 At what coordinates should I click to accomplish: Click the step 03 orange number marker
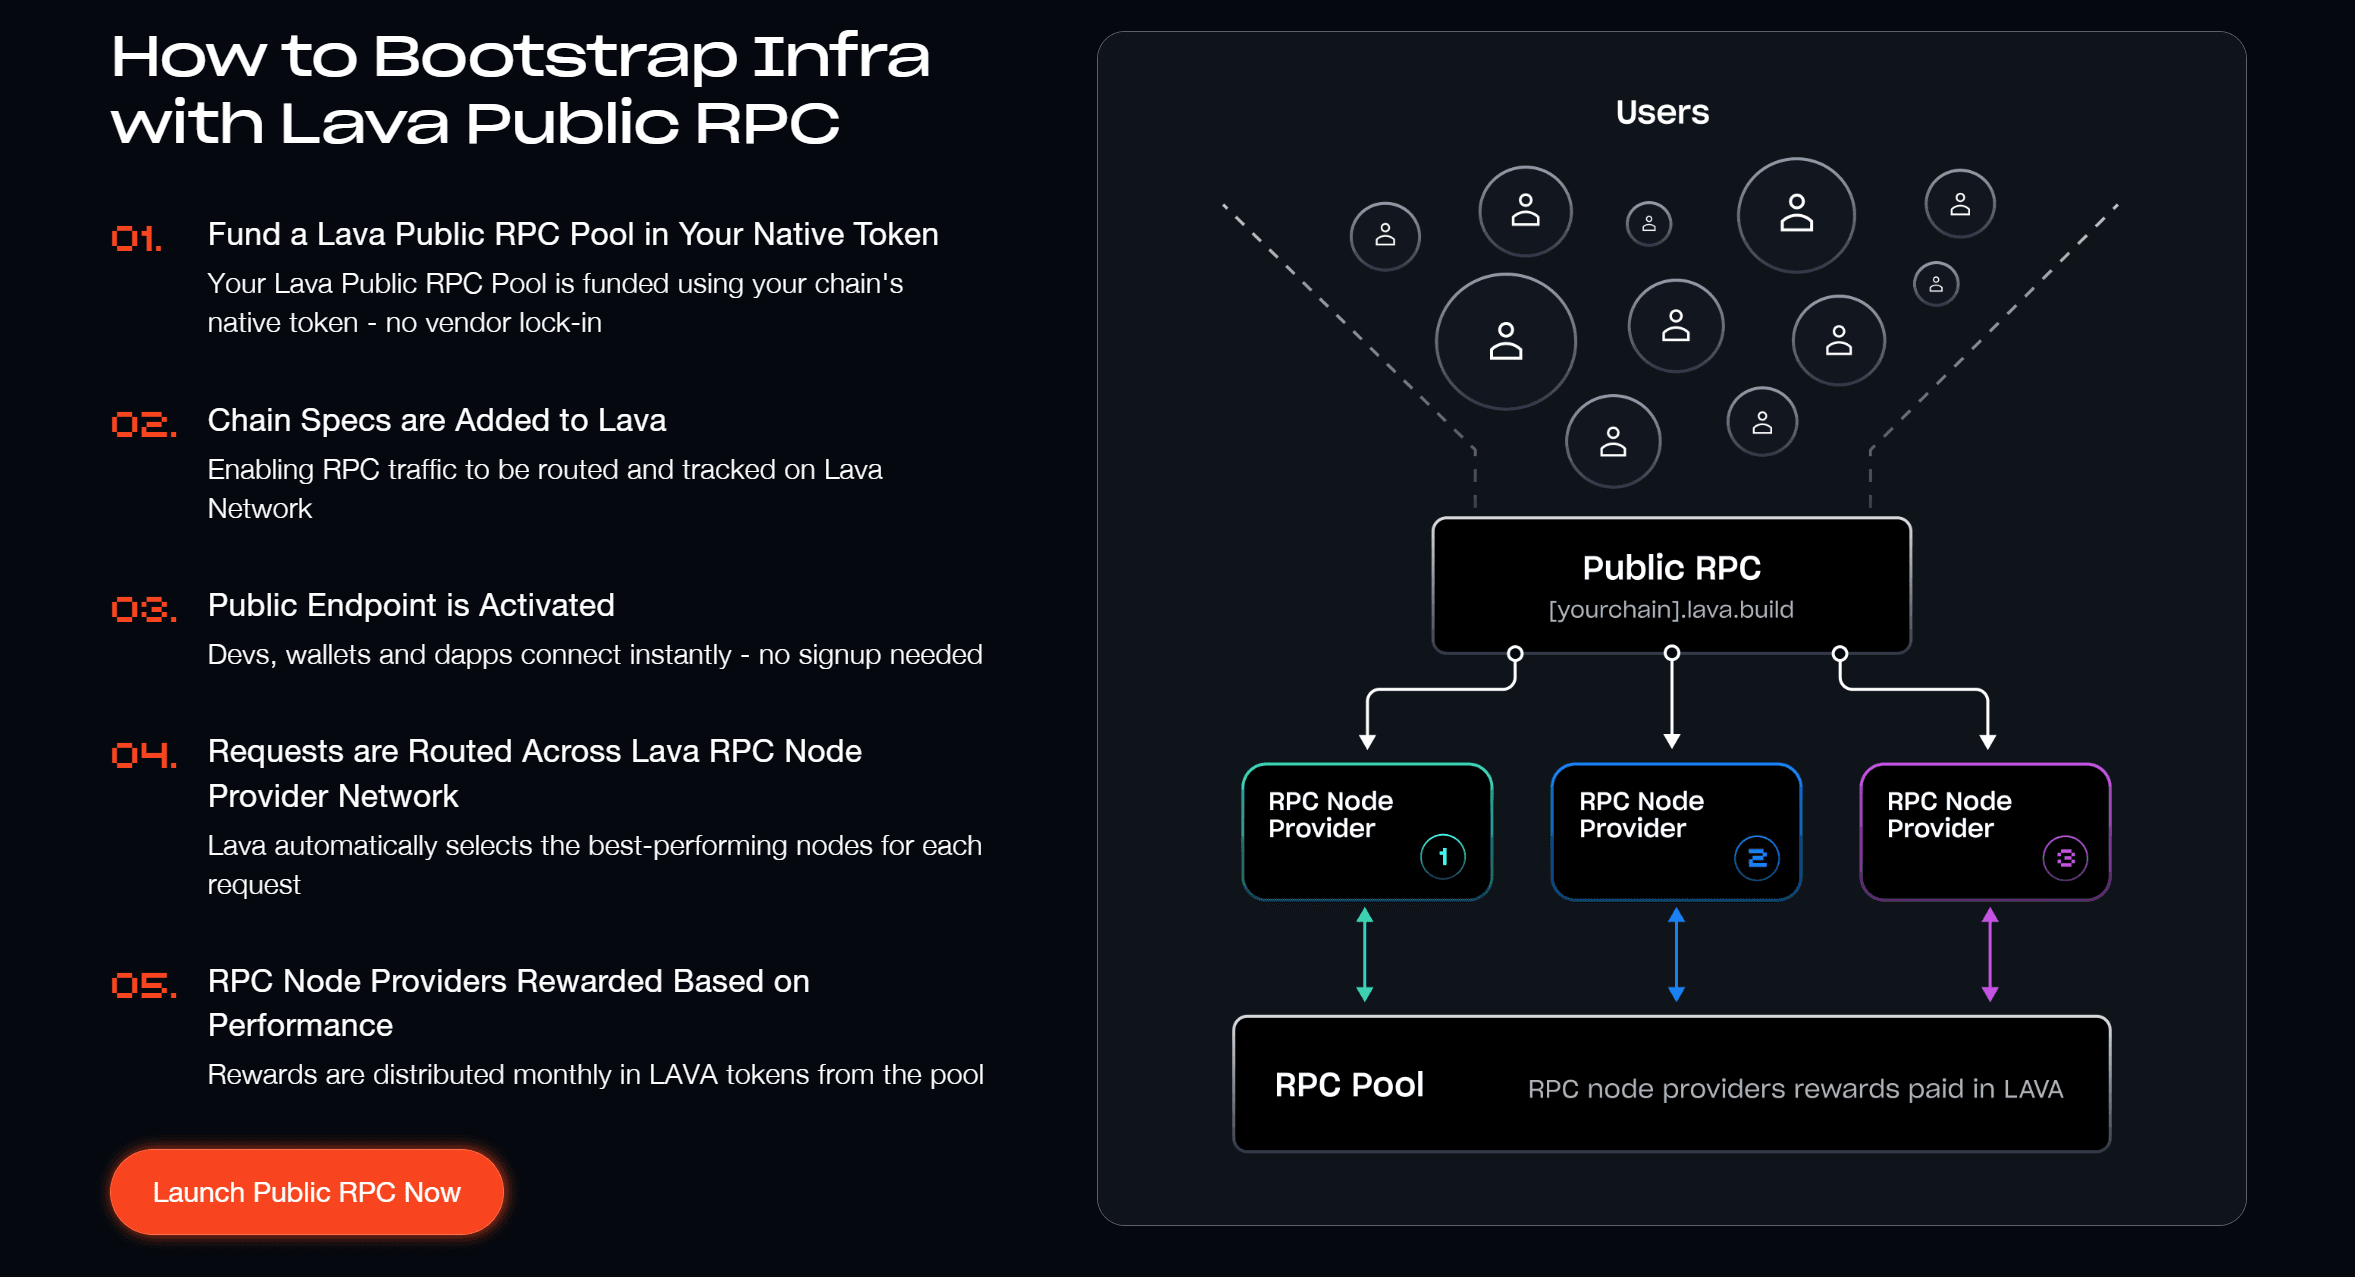click(142, 608)
